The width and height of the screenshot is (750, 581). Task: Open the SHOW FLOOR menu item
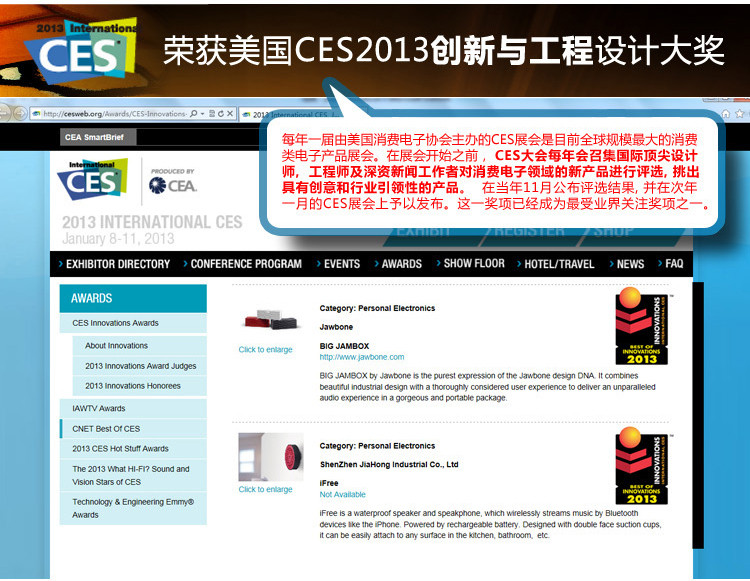pos(471,263)
